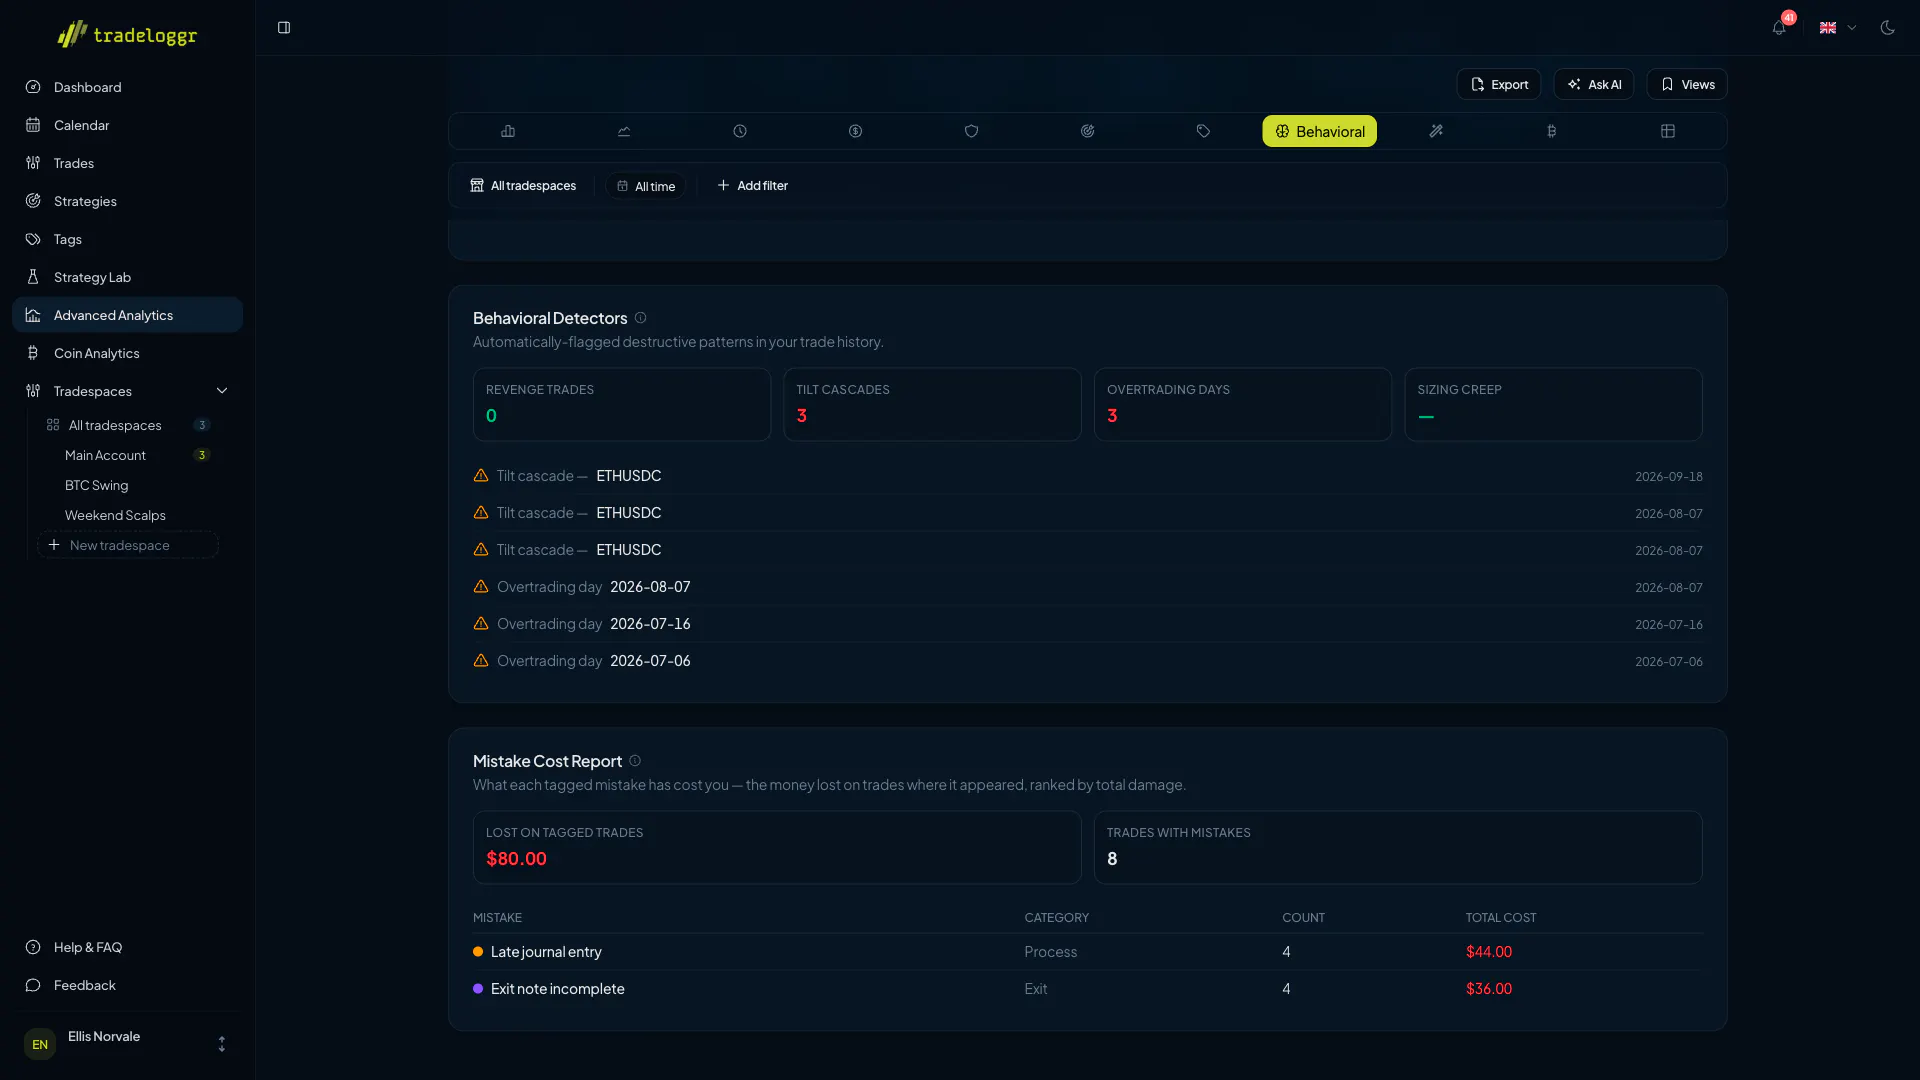Select the table grid tab icon
Viewport: 1920px width, 1080px height.
point(1668,131)
